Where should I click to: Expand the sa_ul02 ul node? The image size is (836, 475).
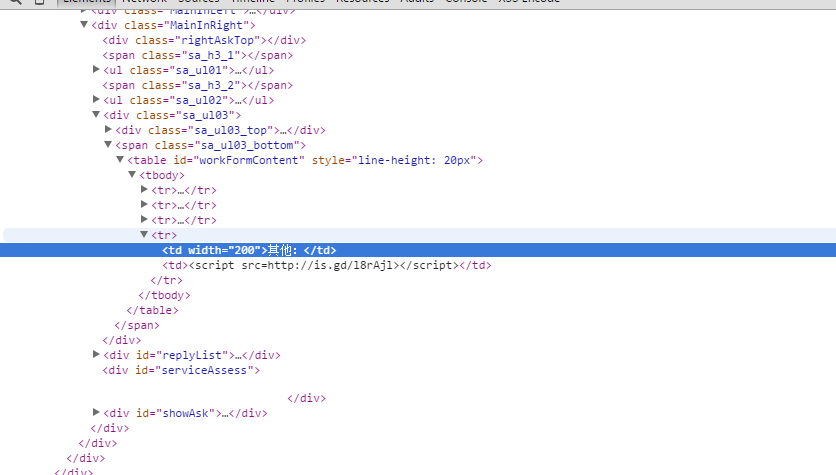(x=96, y=99)
